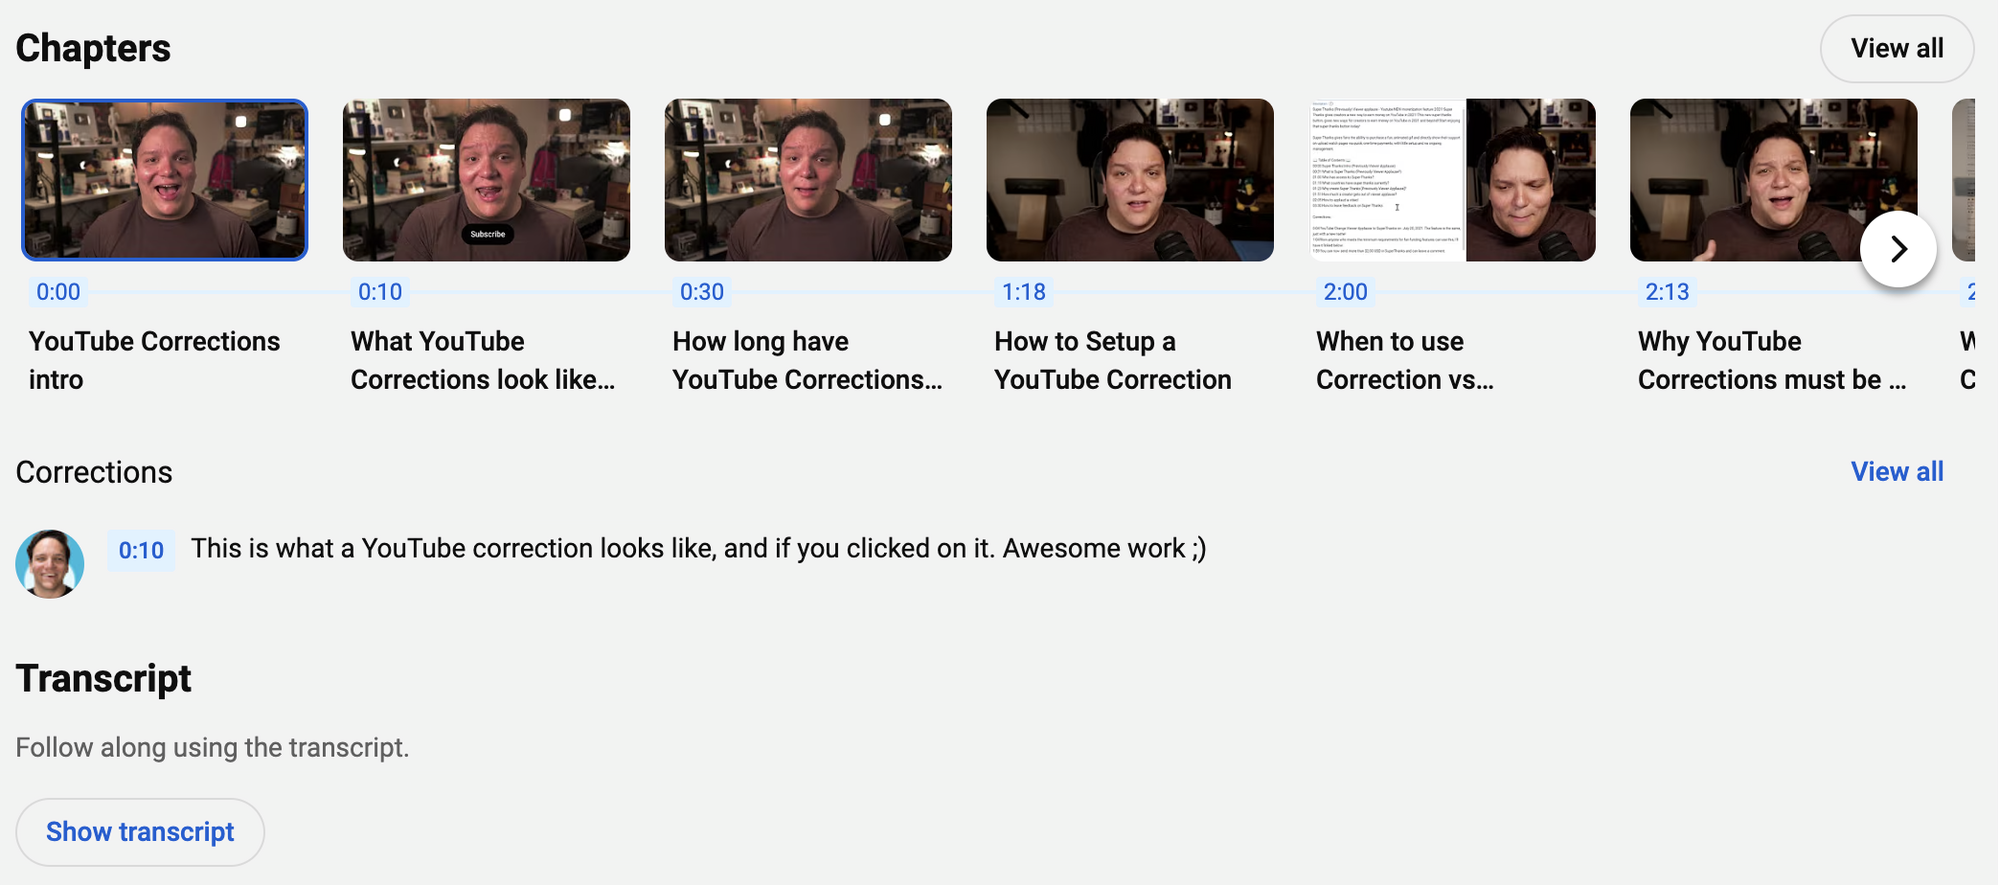Click the 0:00 chapter timestamp

[58, 292]
